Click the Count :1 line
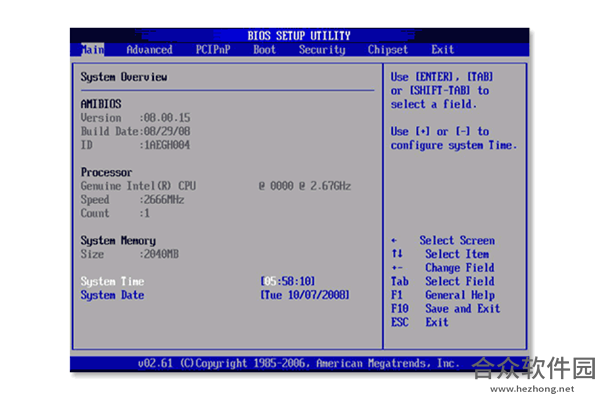 115,213
